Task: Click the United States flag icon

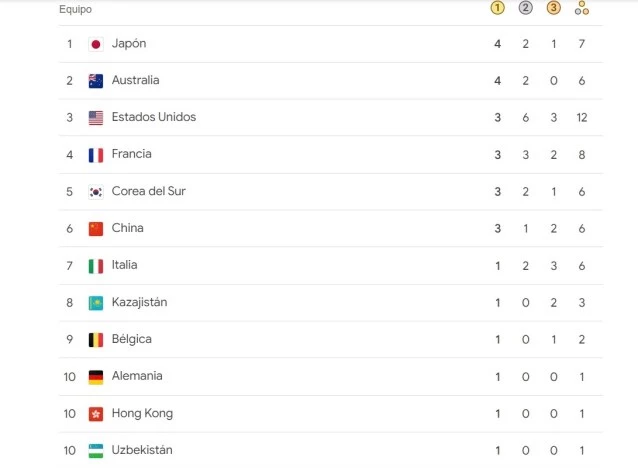Action: 96,118
